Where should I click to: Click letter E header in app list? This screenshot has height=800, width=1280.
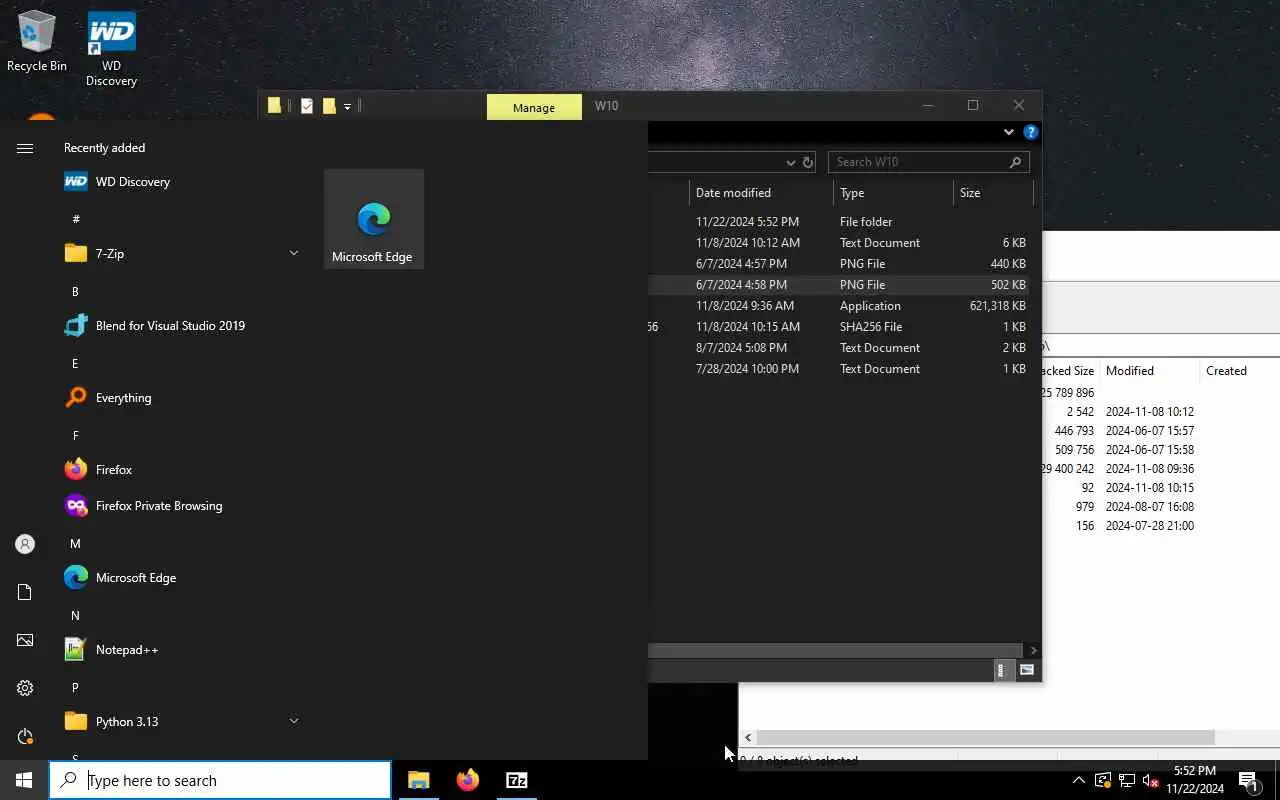75,364
